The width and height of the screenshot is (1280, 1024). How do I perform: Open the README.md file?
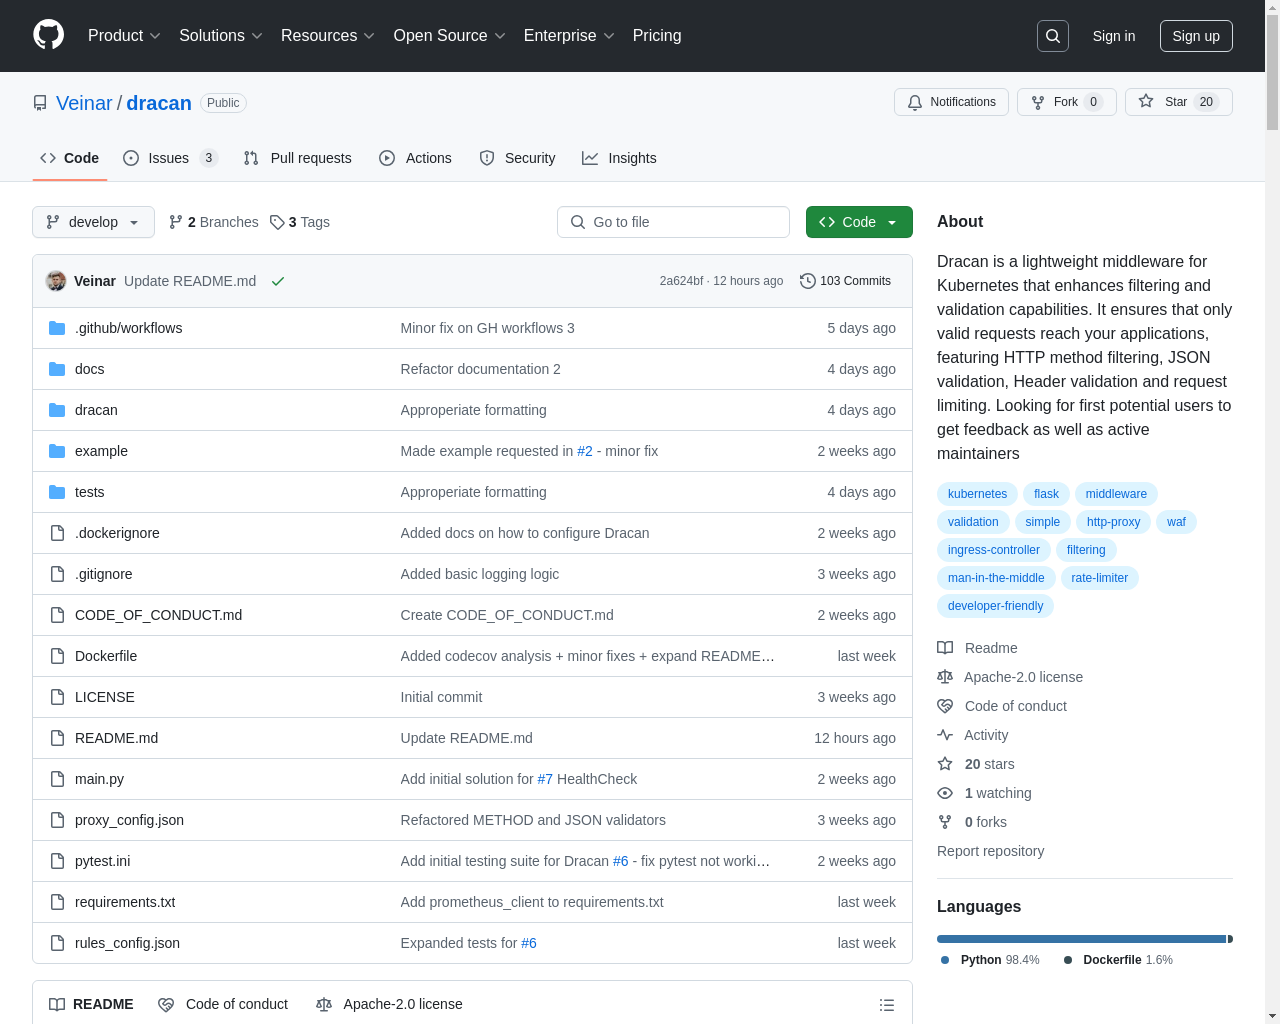pos(116,738)
